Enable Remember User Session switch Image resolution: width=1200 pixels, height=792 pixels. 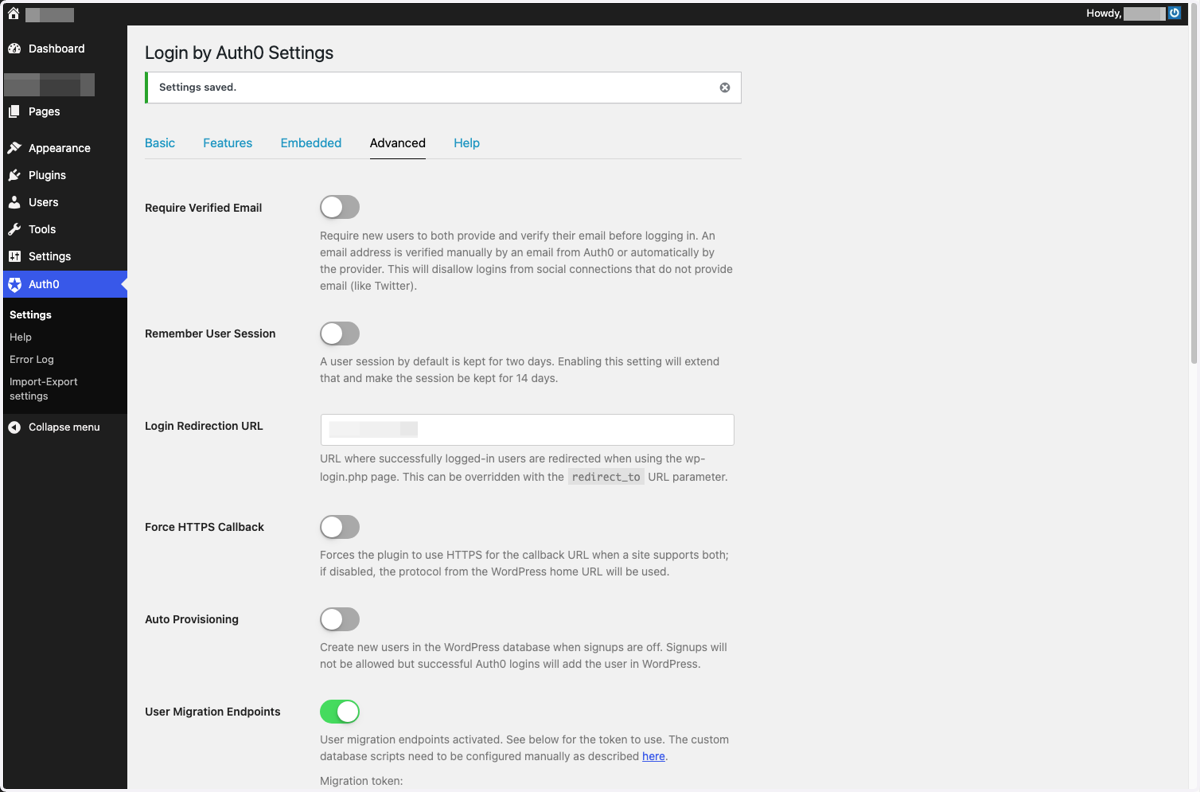pos(340,333)
